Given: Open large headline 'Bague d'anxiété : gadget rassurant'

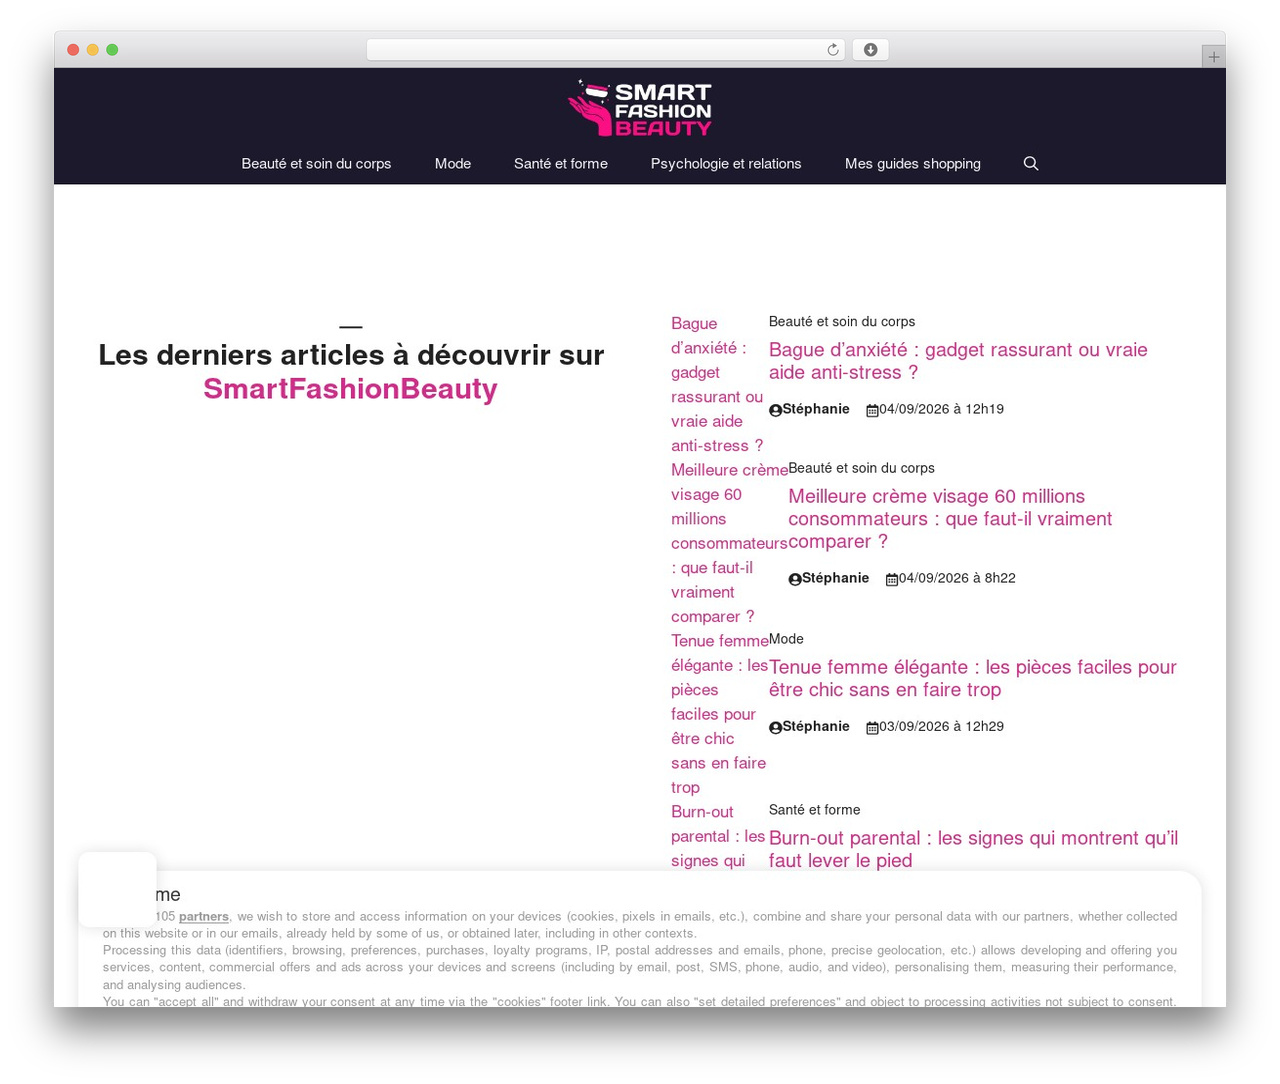Looking at the screenshot, I should [958, 361].
